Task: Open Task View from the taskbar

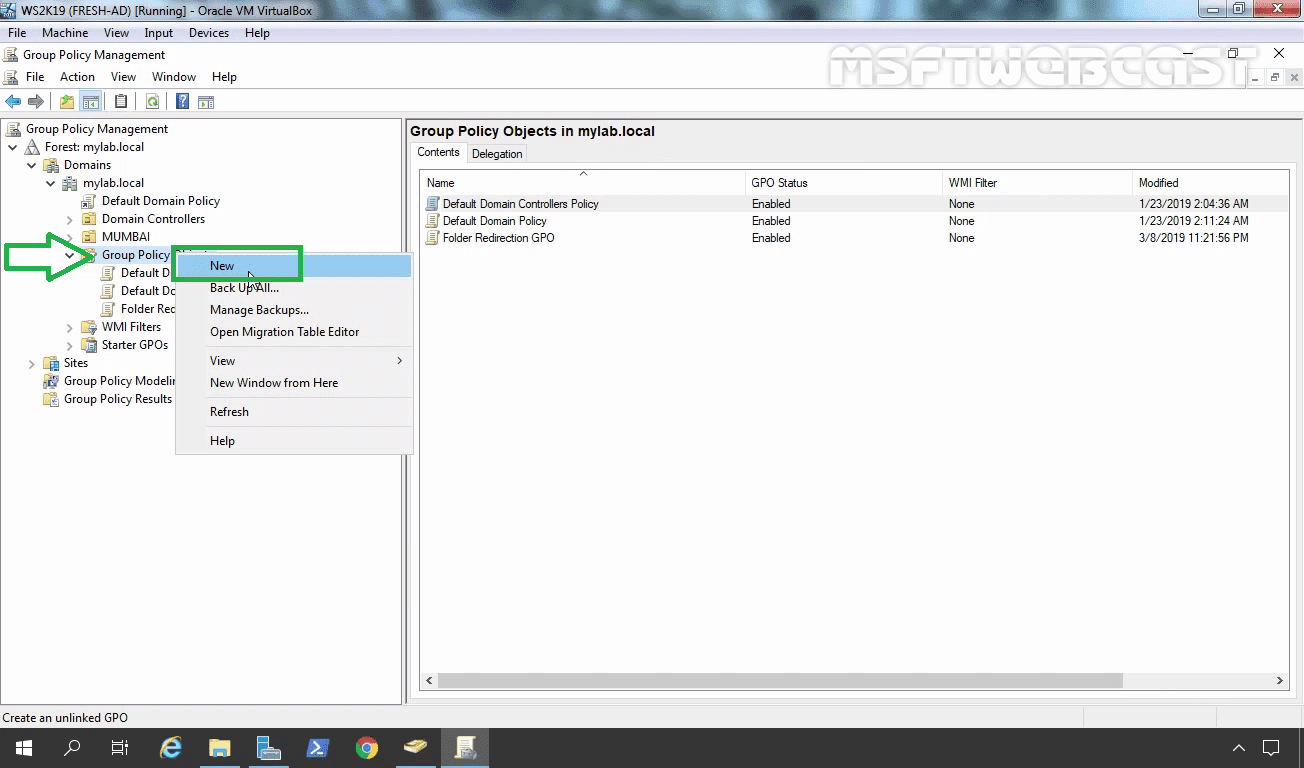Action: (x=120, y=747)
